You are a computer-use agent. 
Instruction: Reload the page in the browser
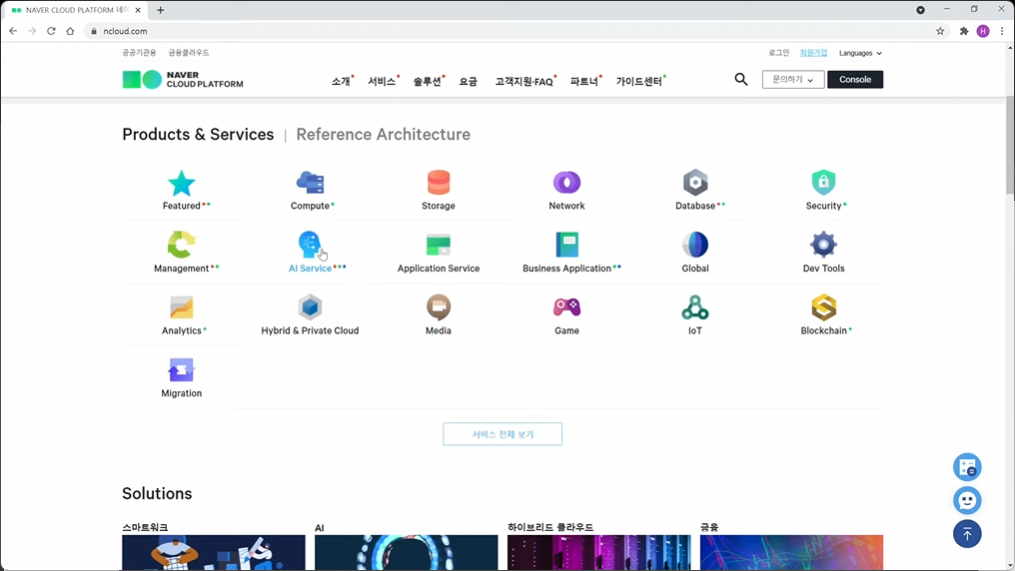click(x=51, y=31)
